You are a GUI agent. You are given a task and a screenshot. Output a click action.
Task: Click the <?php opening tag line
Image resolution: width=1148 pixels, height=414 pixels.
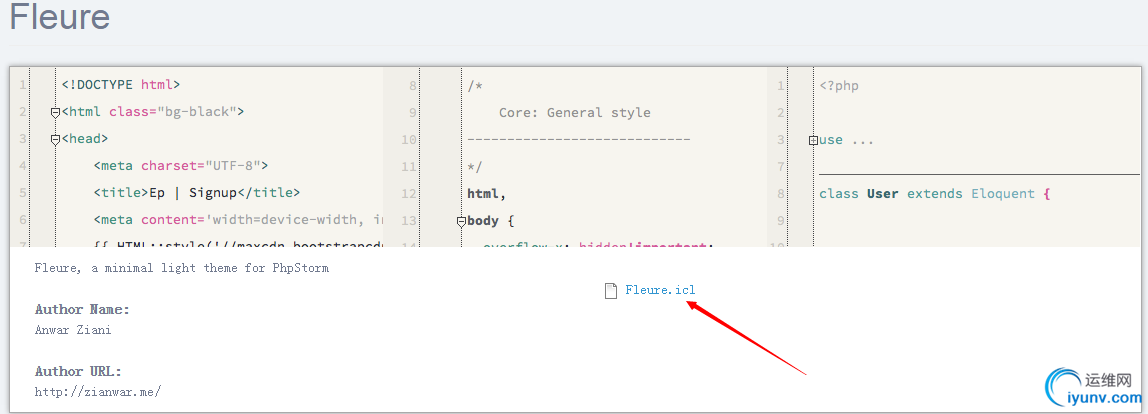pos(839,86)
